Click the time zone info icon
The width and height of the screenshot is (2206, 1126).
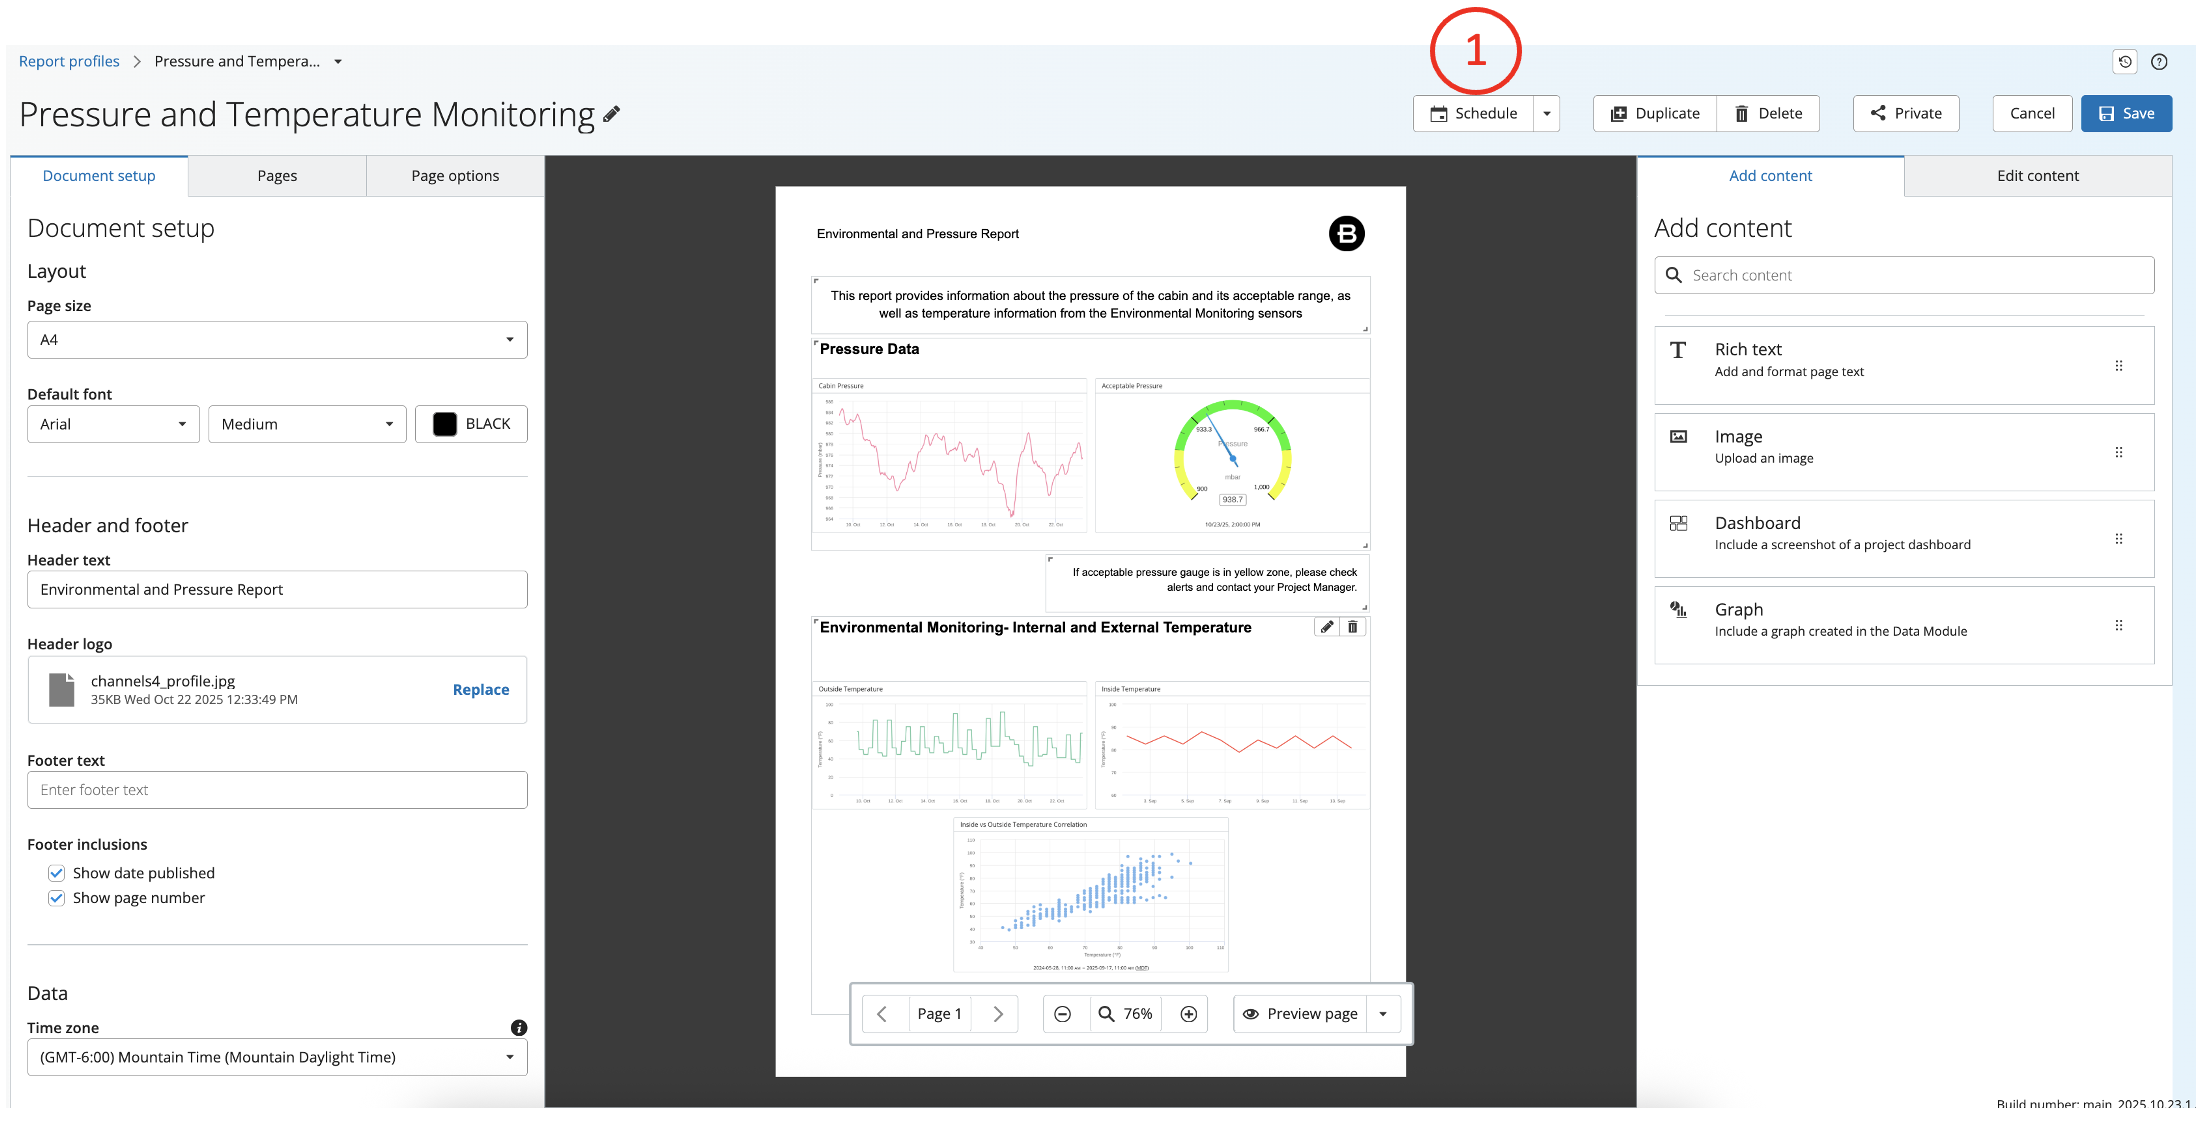pos(519,1028)
